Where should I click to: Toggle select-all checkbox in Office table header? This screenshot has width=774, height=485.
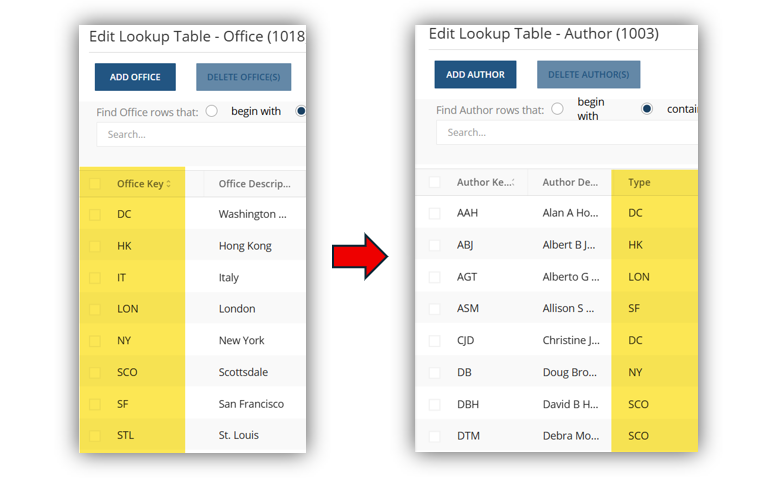pyautogui.click(x=95, y=183)
